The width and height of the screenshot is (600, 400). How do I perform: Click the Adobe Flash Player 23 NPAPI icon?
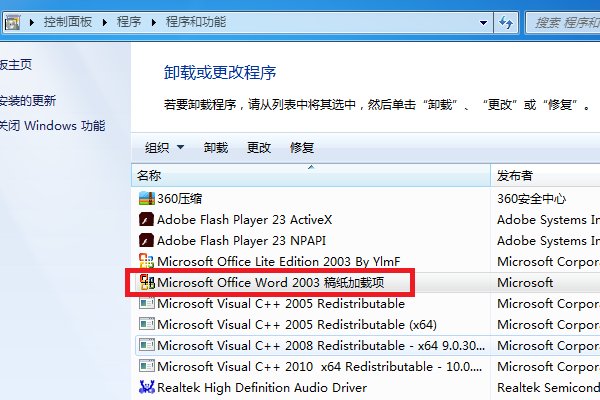tap(146, 240)
